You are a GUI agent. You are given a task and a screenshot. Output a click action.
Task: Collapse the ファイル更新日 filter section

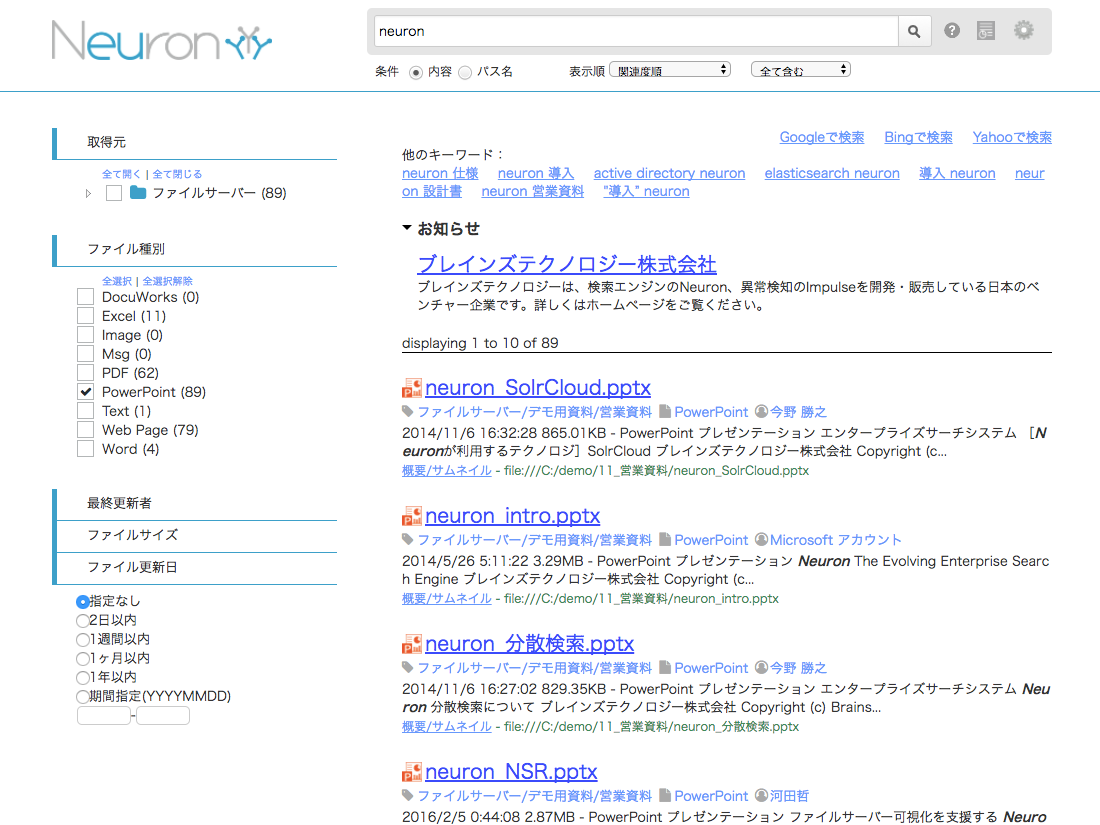tap(195, 567)
